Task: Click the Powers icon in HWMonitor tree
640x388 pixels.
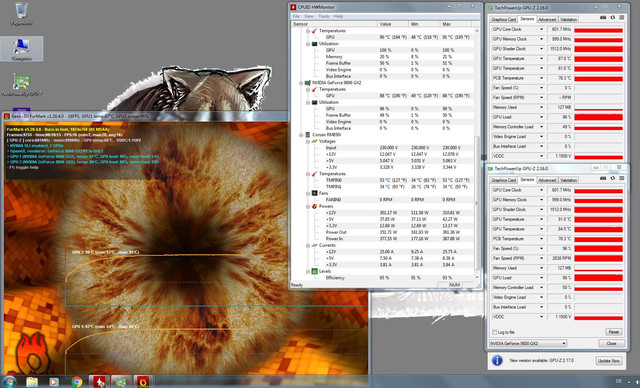Action: click(x=314, y=206)
